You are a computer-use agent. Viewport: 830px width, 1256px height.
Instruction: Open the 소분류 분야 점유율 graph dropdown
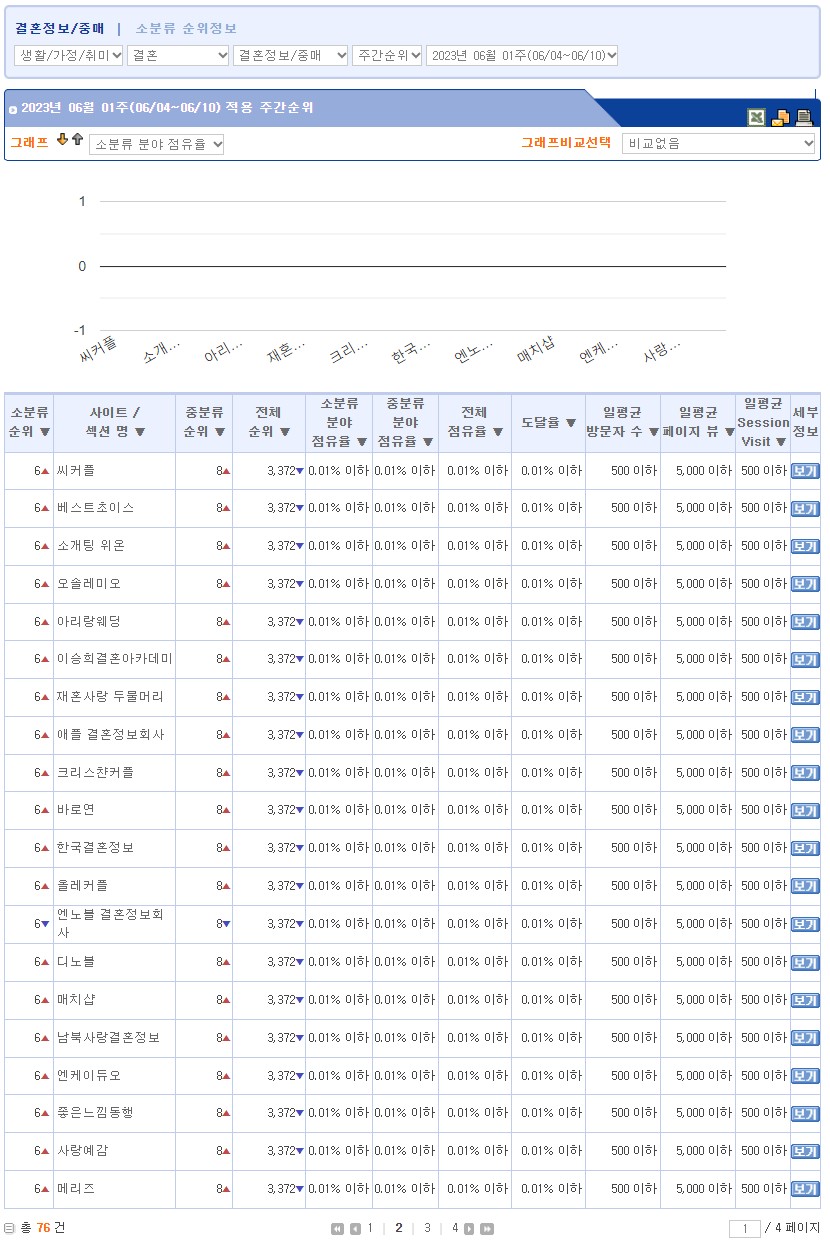(157, 144)
